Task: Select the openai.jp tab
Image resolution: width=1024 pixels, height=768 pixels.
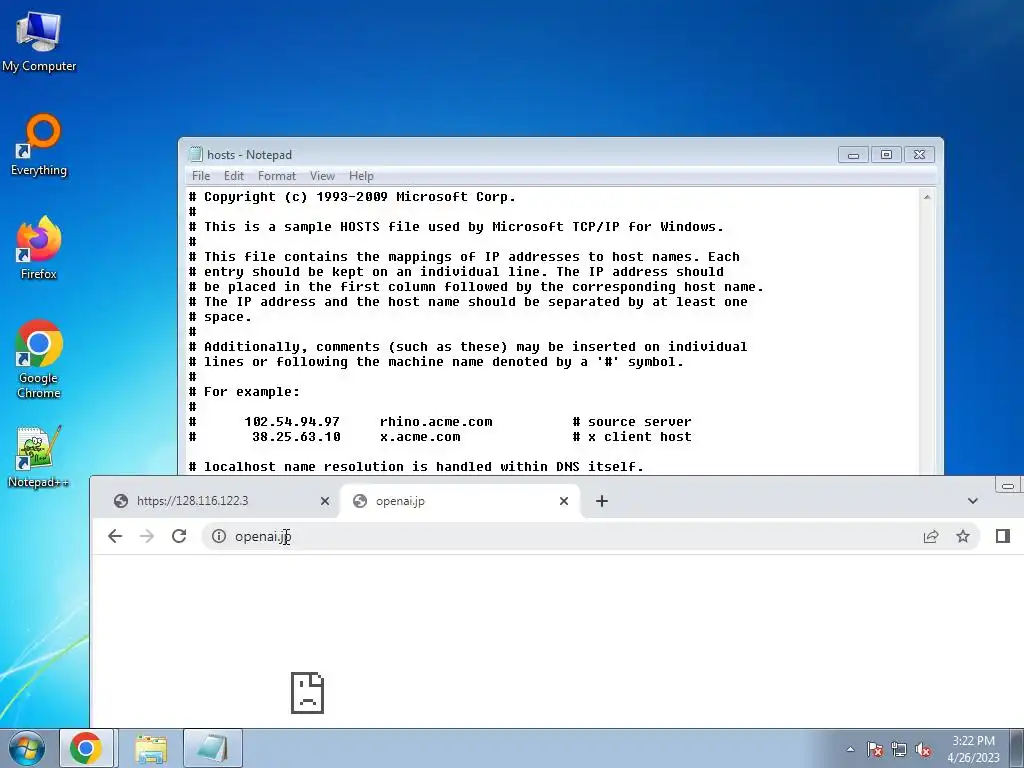Action: [460, 501]
